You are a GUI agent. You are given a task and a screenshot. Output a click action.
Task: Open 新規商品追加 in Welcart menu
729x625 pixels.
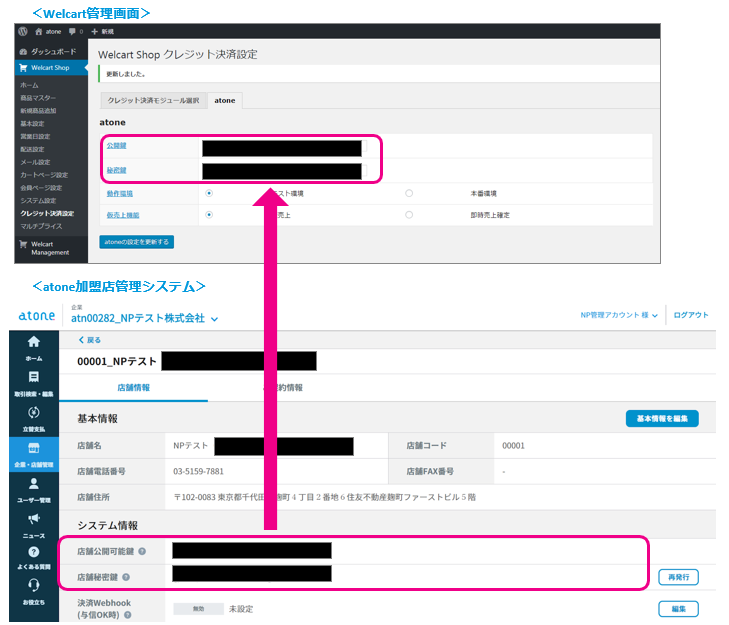click(38, 111)
